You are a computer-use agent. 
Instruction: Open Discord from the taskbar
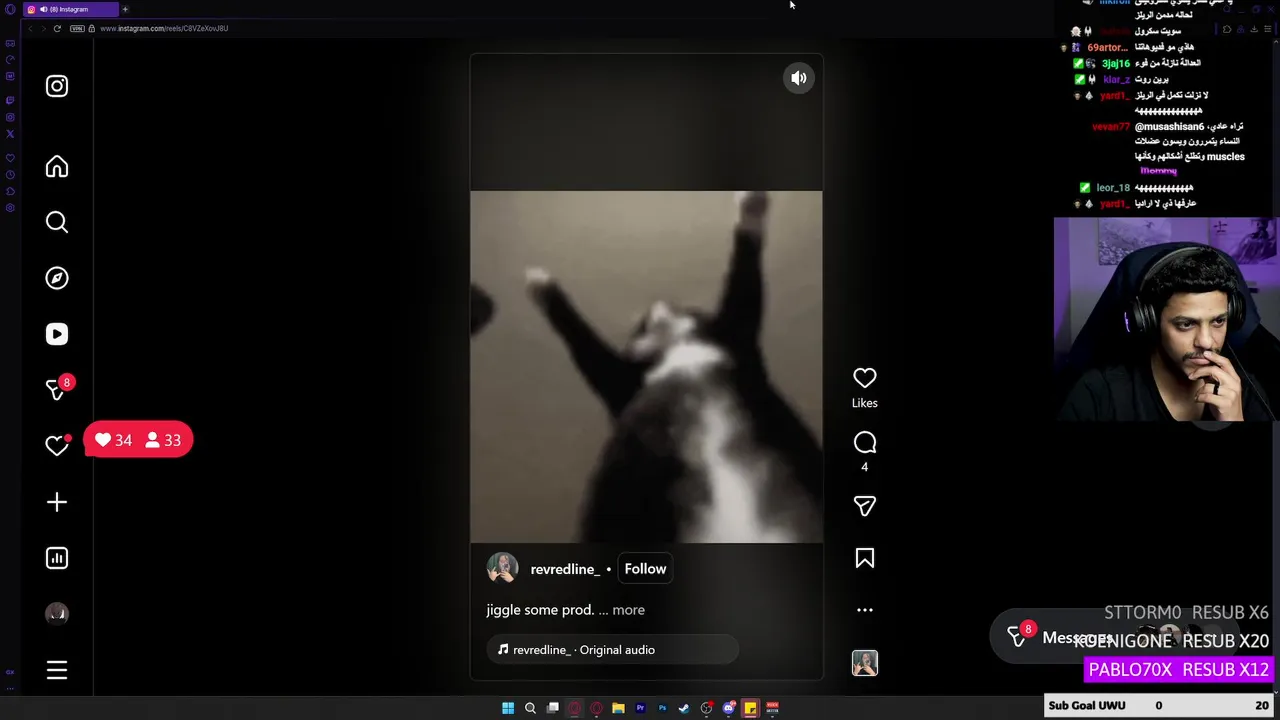point(729,708)
